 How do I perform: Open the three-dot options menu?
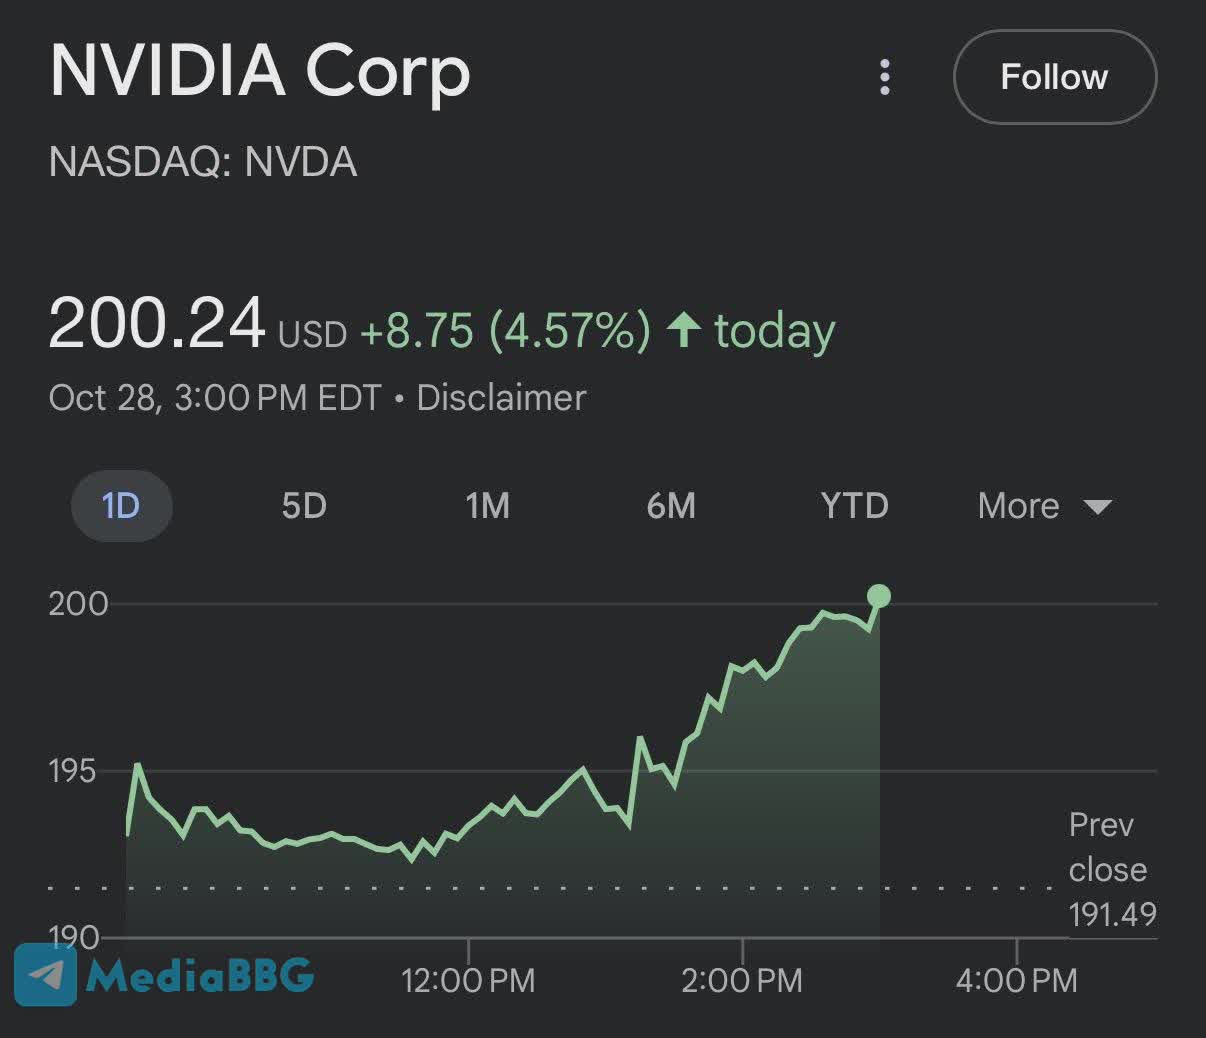884,77
